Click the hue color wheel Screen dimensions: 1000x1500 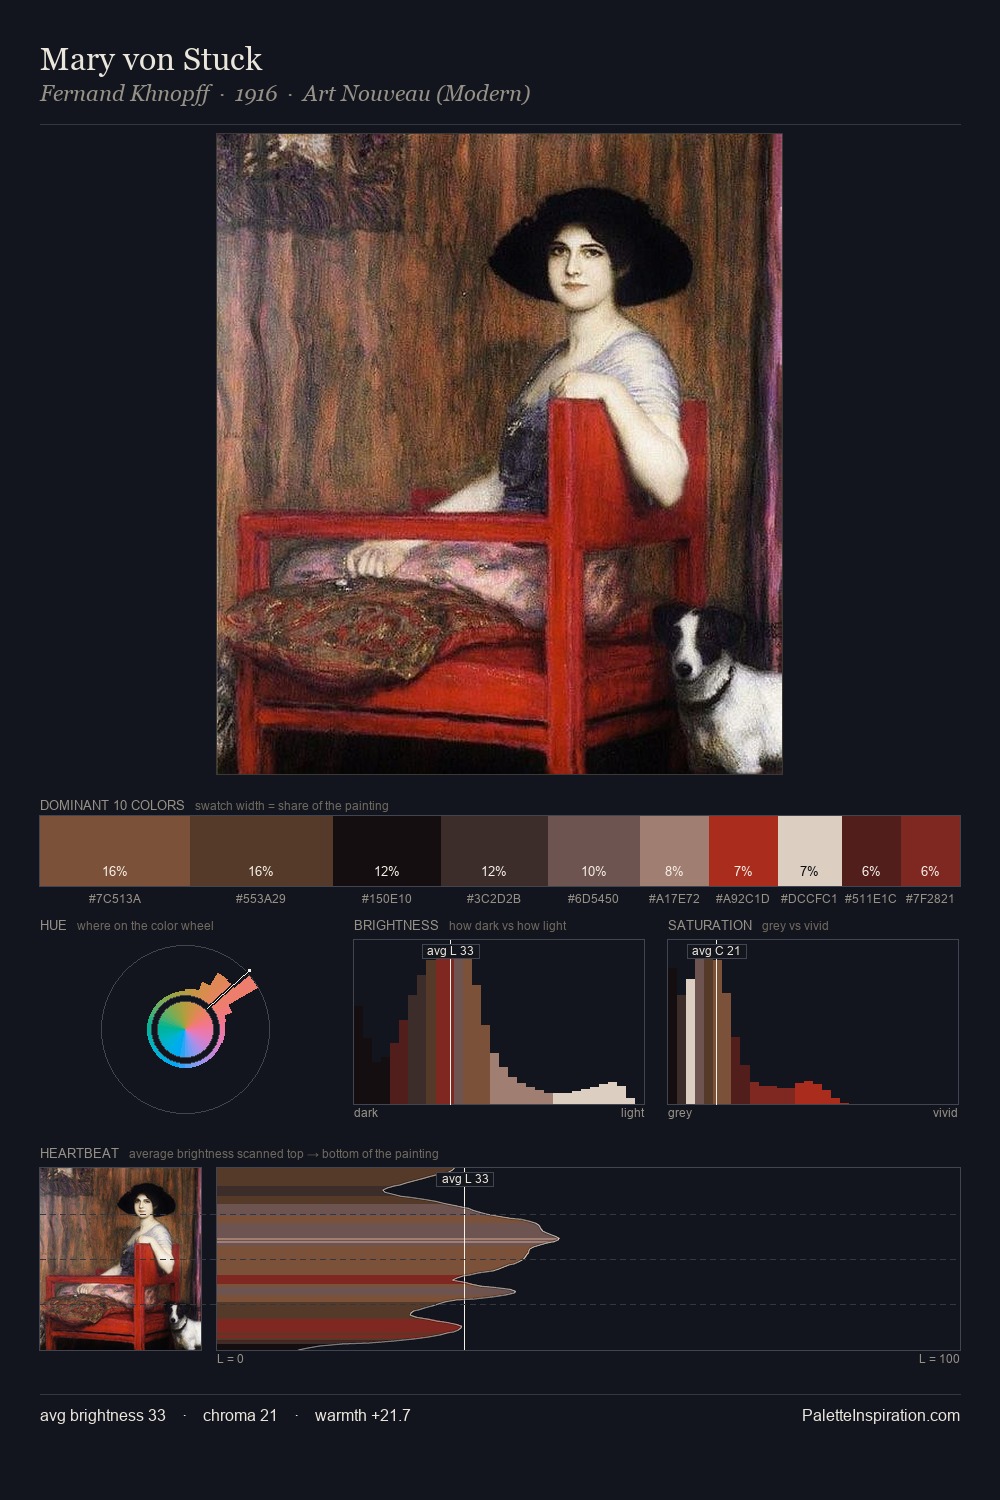click(185, 1029)
